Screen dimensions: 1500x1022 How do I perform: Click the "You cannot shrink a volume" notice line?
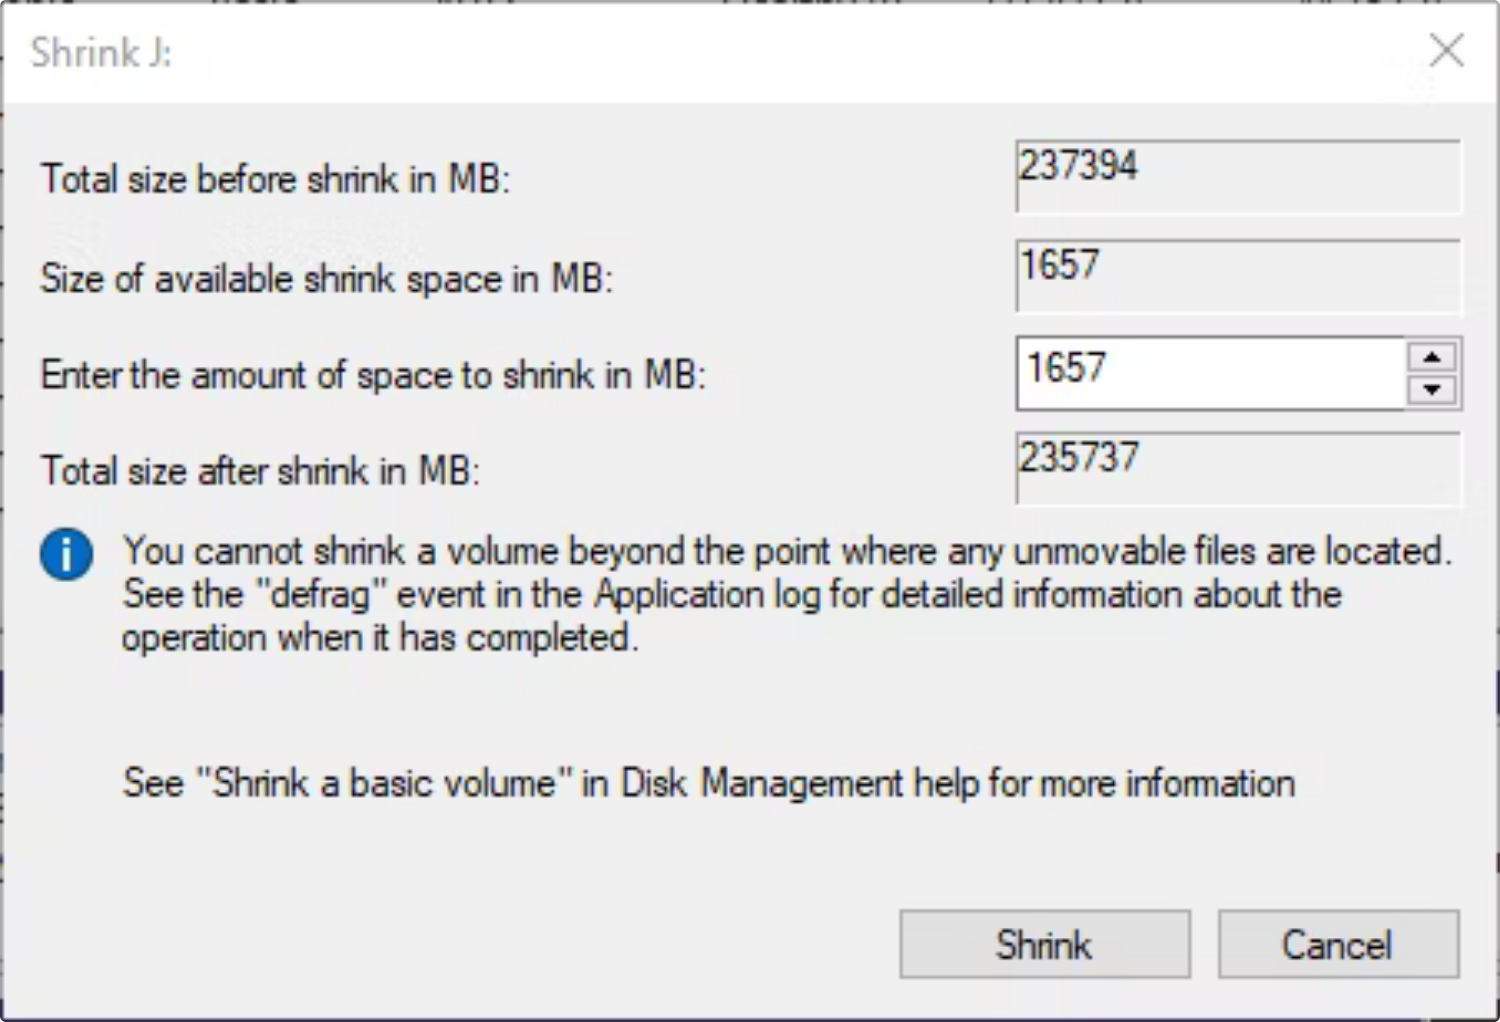click(786, 551)
